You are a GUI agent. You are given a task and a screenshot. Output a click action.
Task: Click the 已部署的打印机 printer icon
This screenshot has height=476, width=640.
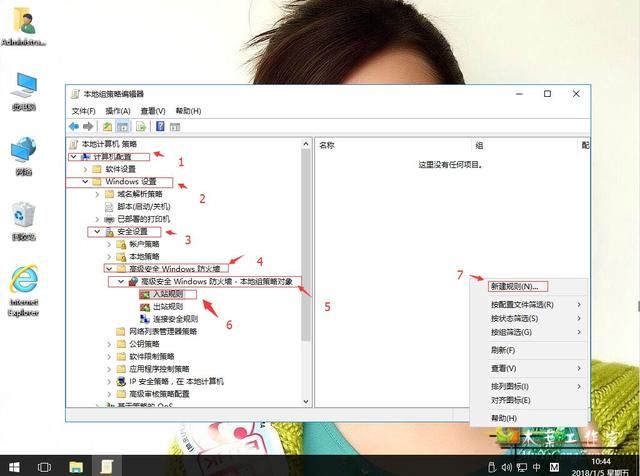click(109, 219)
